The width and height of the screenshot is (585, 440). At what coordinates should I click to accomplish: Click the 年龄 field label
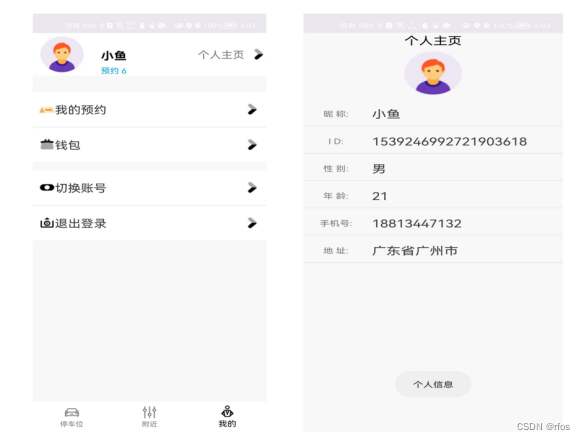point(336,196)
